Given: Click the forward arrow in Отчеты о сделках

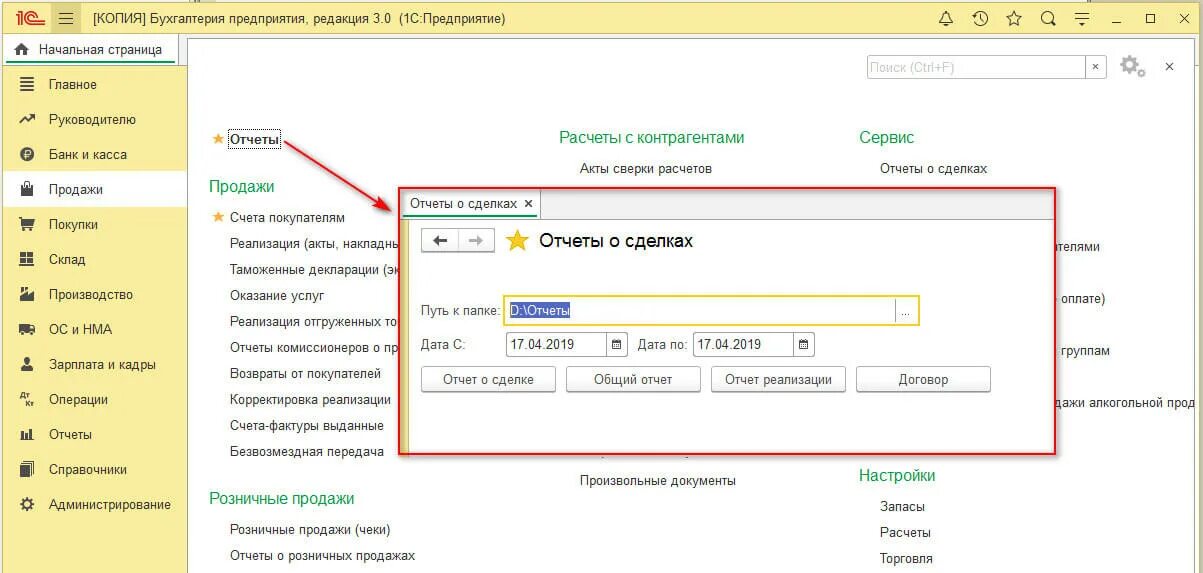Looking at the screenshot, I should [476, 240].
